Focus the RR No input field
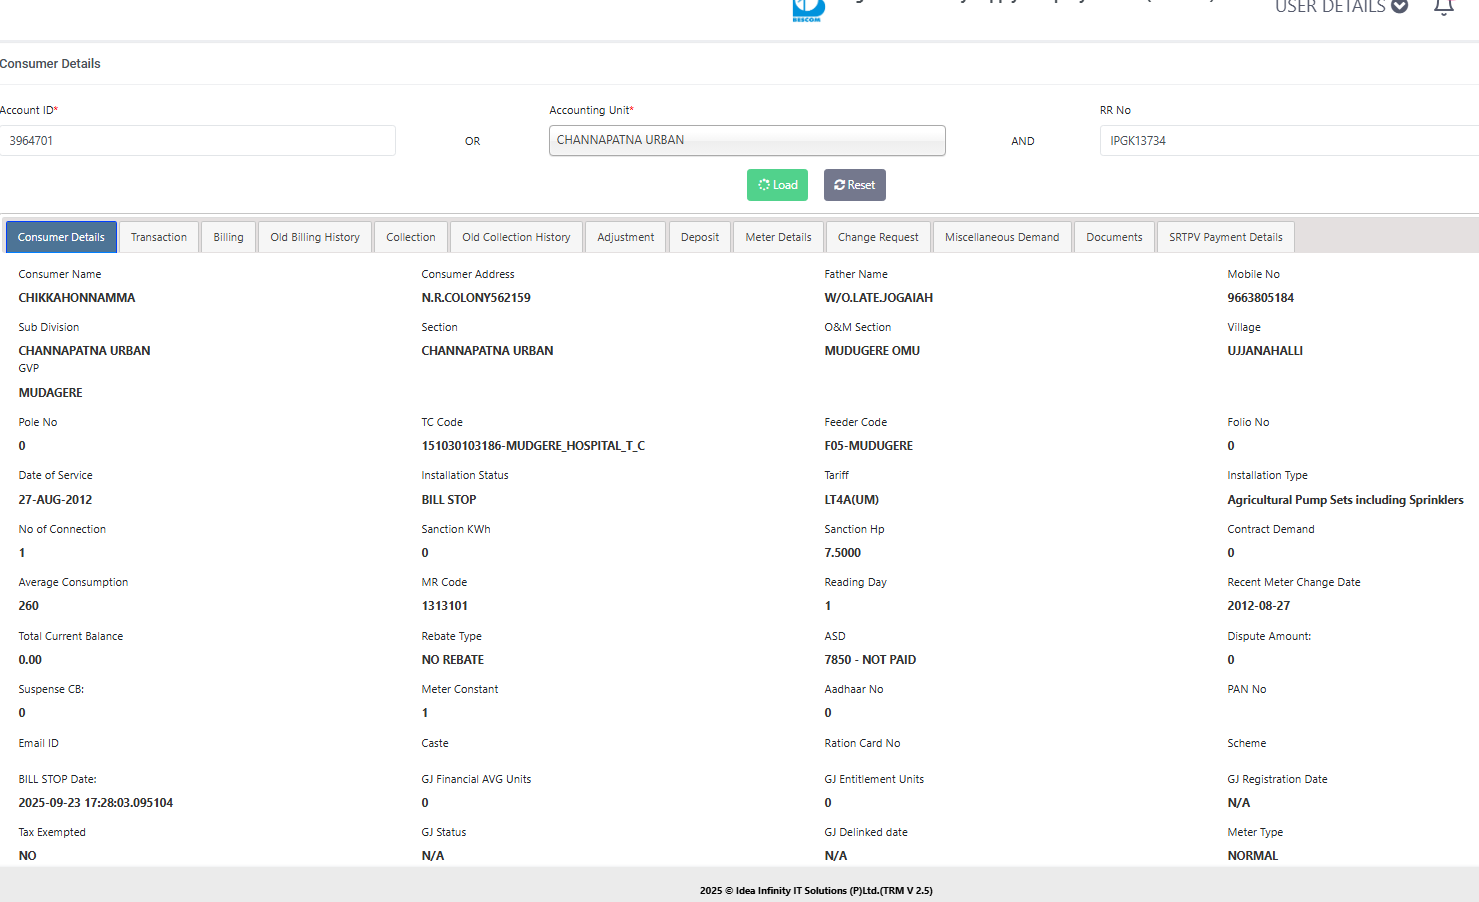Viewport: 1479px width, 902px height. [1288, 141]
